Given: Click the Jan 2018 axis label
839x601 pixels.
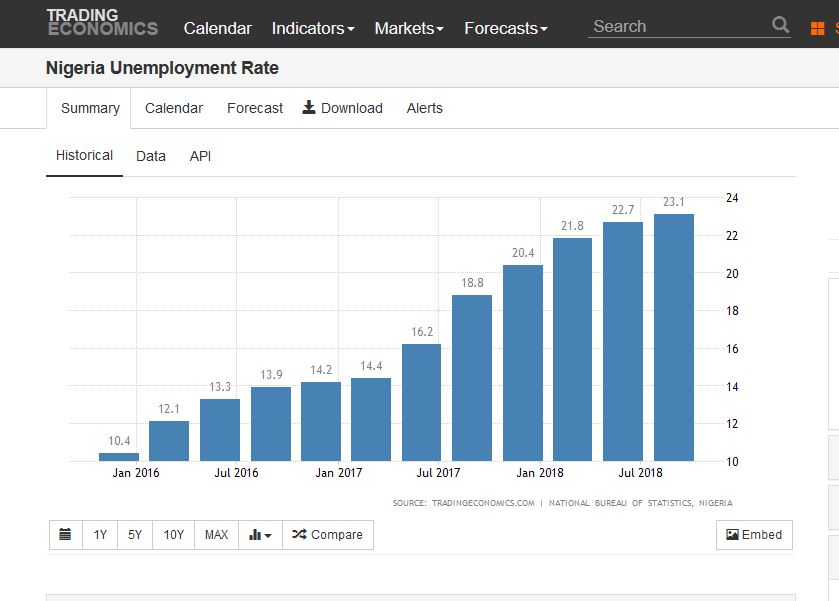Looking at the screenshot, I should tap(540, 473).
